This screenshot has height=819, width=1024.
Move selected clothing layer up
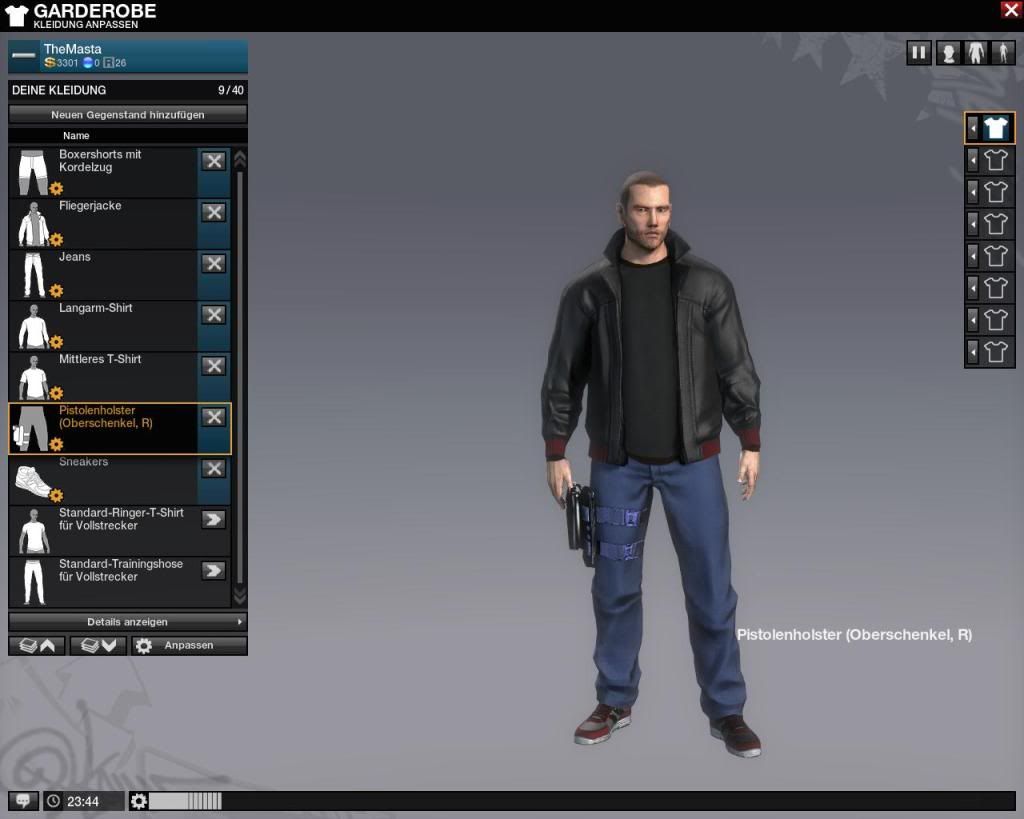pyautogui.click(x=38, y=646)
